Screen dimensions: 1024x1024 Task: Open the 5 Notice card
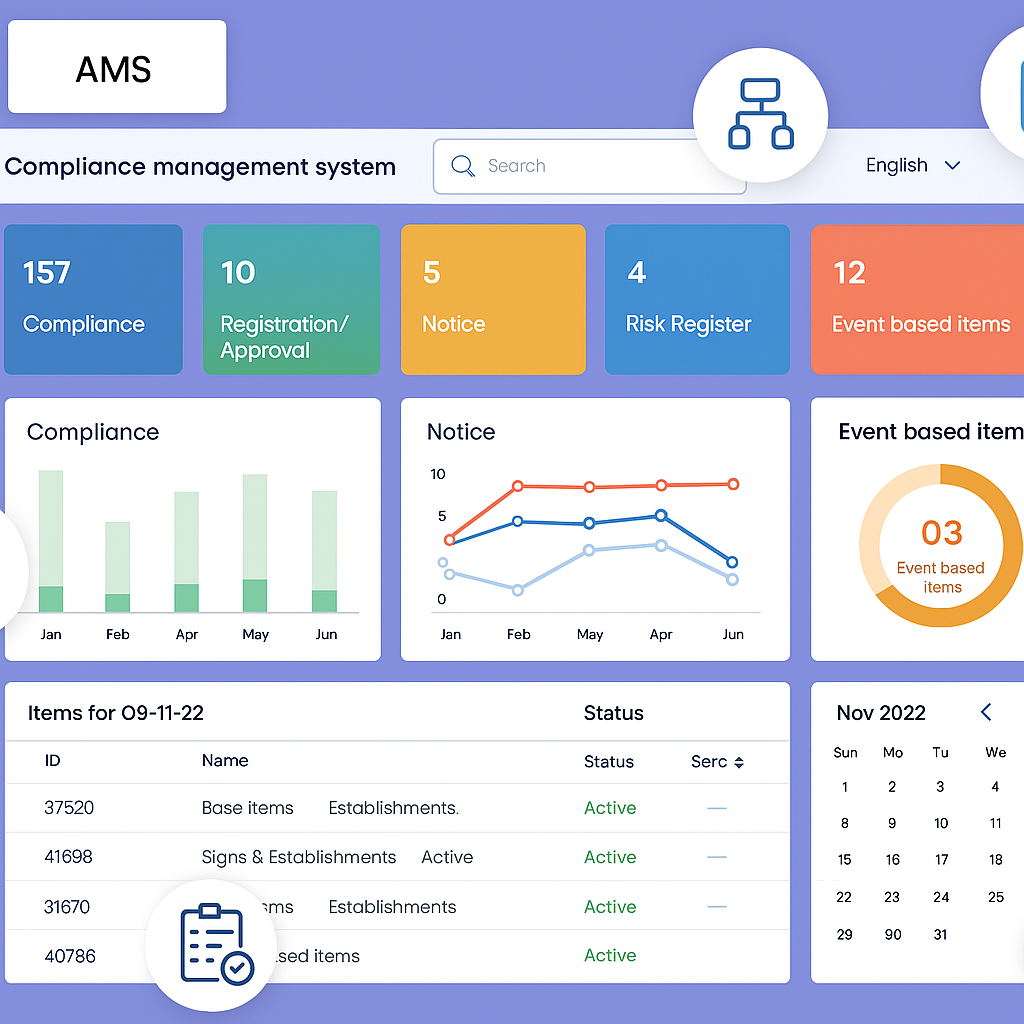point(493,299)
